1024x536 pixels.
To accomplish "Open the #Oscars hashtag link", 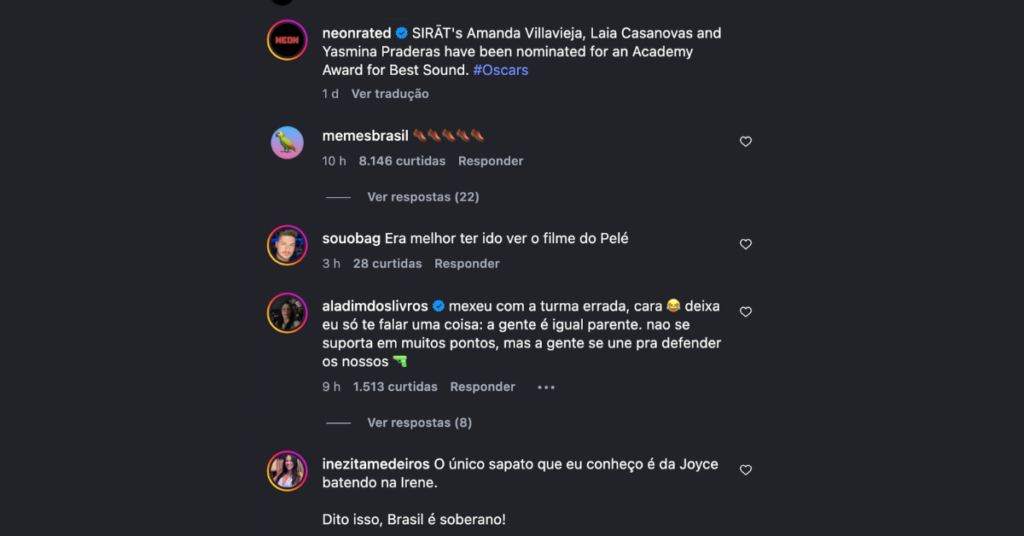I will click(x=500, y=70).
